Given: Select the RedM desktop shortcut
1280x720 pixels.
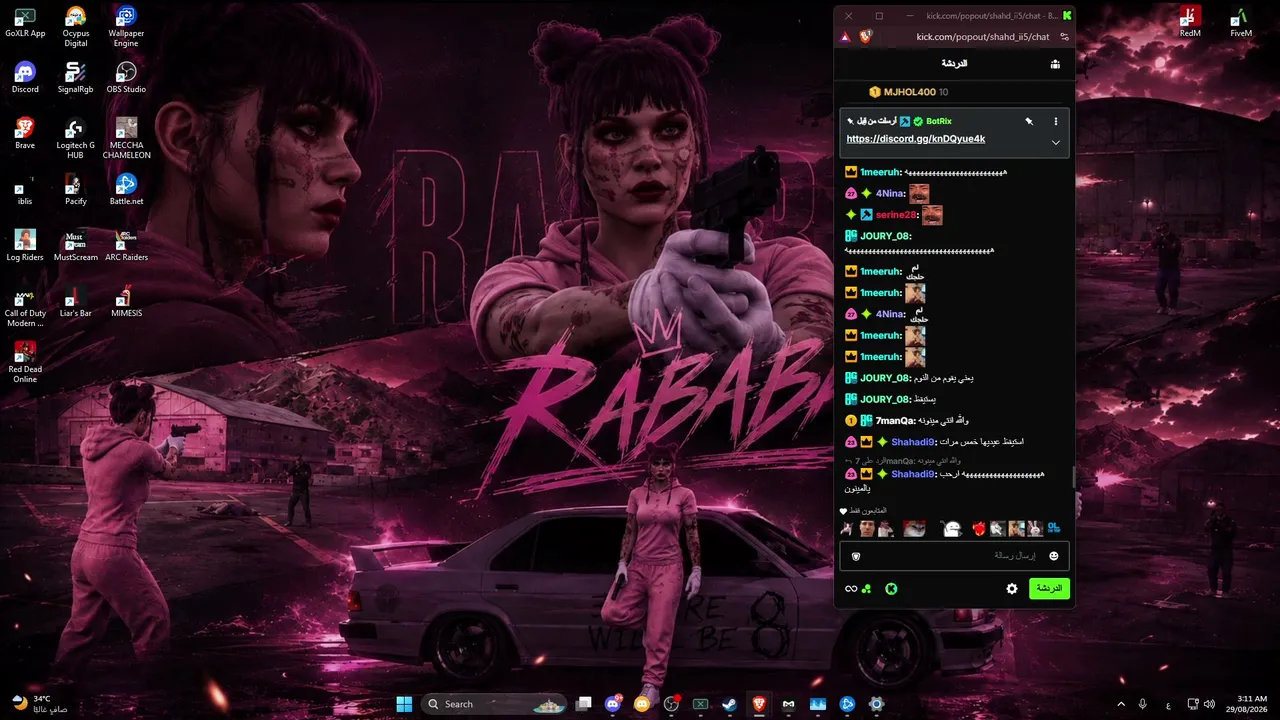Looking at the screenshot, I should (1190, 22).
